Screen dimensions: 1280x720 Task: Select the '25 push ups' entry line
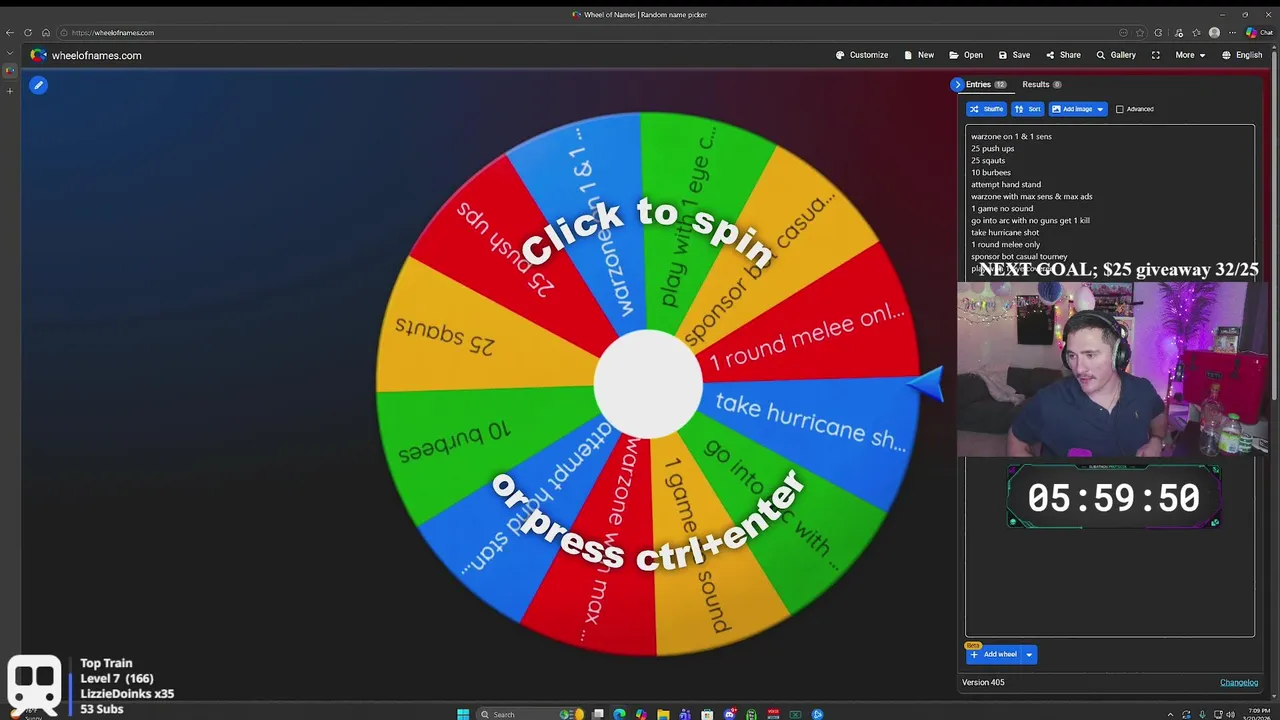tap(992, 148)
